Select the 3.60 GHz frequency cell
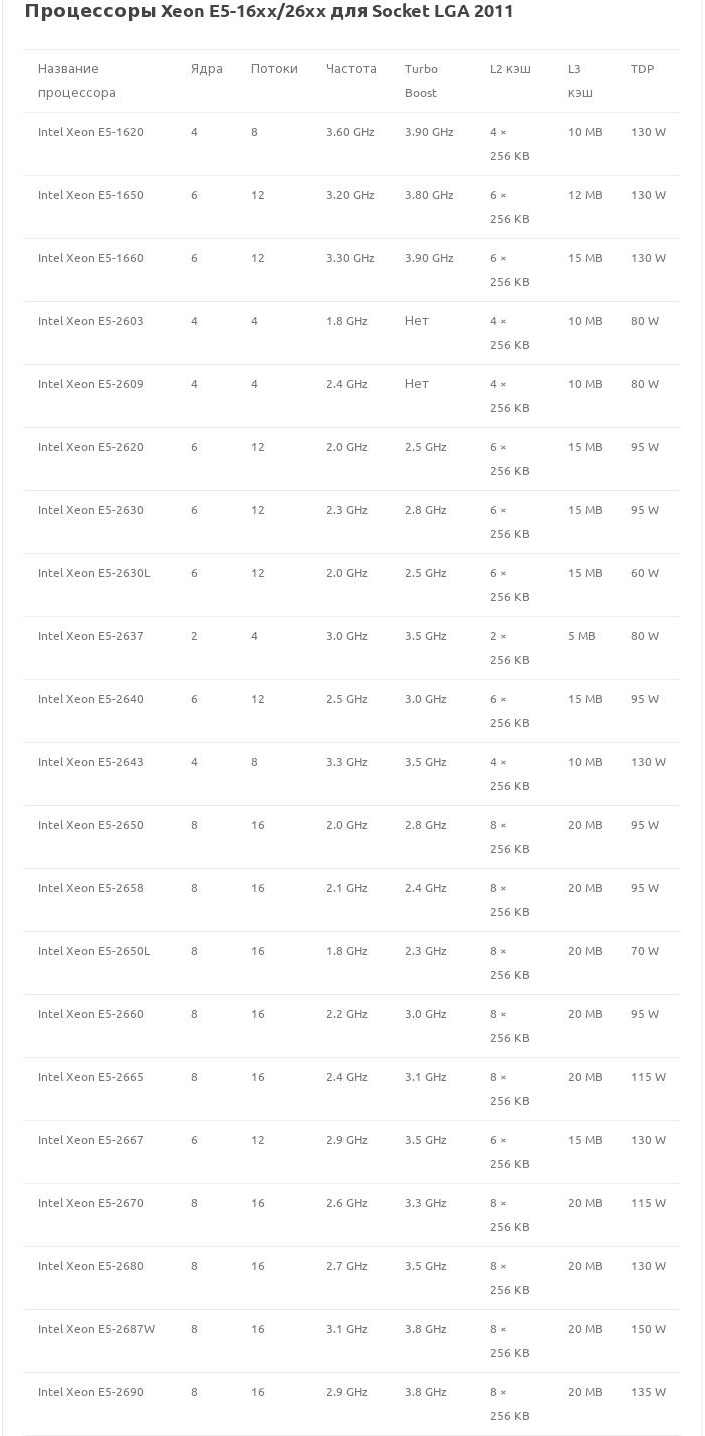 click(350, 132)
